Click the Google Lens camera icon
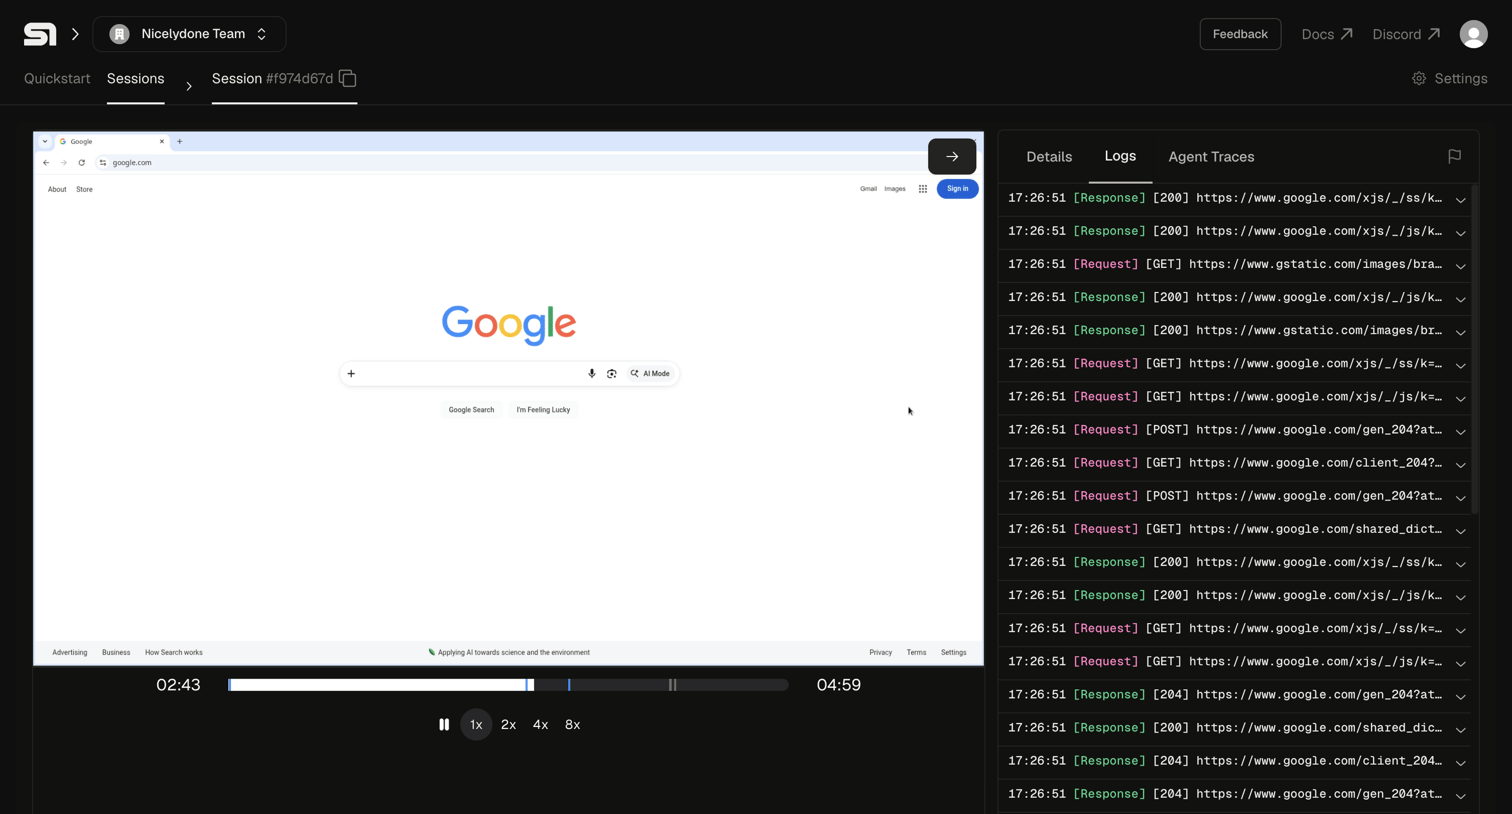1512x814 pixels. pos(612,374)
